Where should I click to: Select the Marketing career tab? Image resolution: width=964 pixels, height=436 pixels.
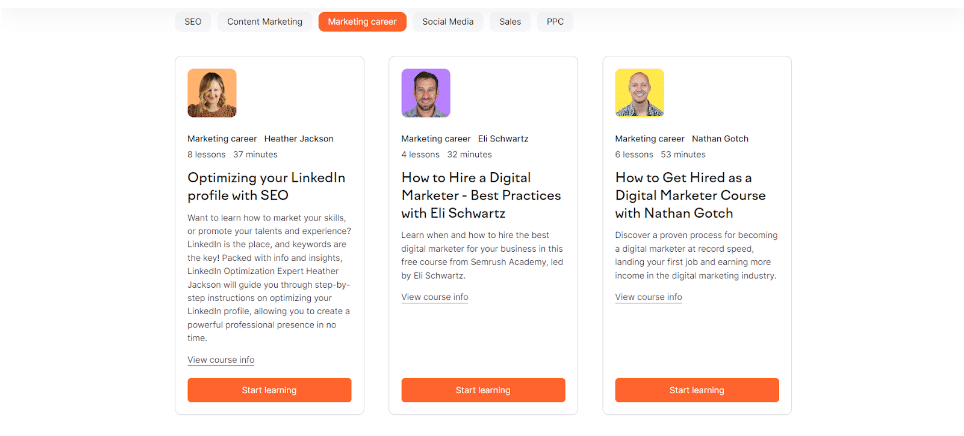362,22
